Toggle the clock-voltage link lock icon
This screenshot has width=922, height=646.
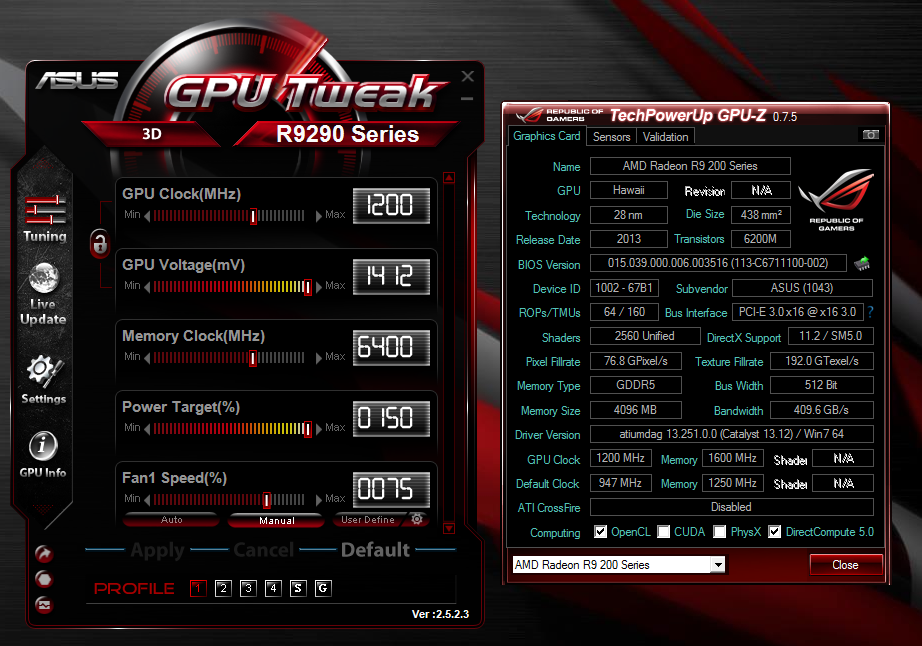pos(100,243)
